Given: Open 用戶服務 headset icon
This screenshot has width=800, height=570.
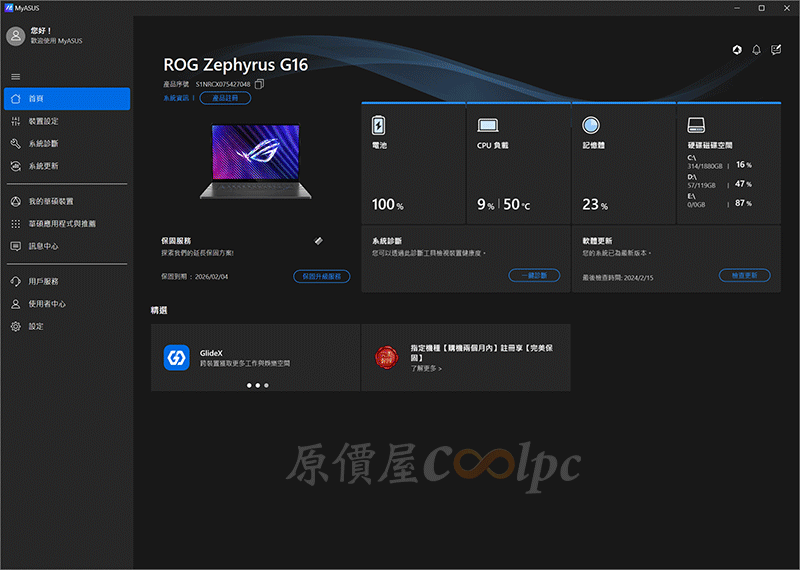Looking at the screenshot, I should [x=16, y=281].
